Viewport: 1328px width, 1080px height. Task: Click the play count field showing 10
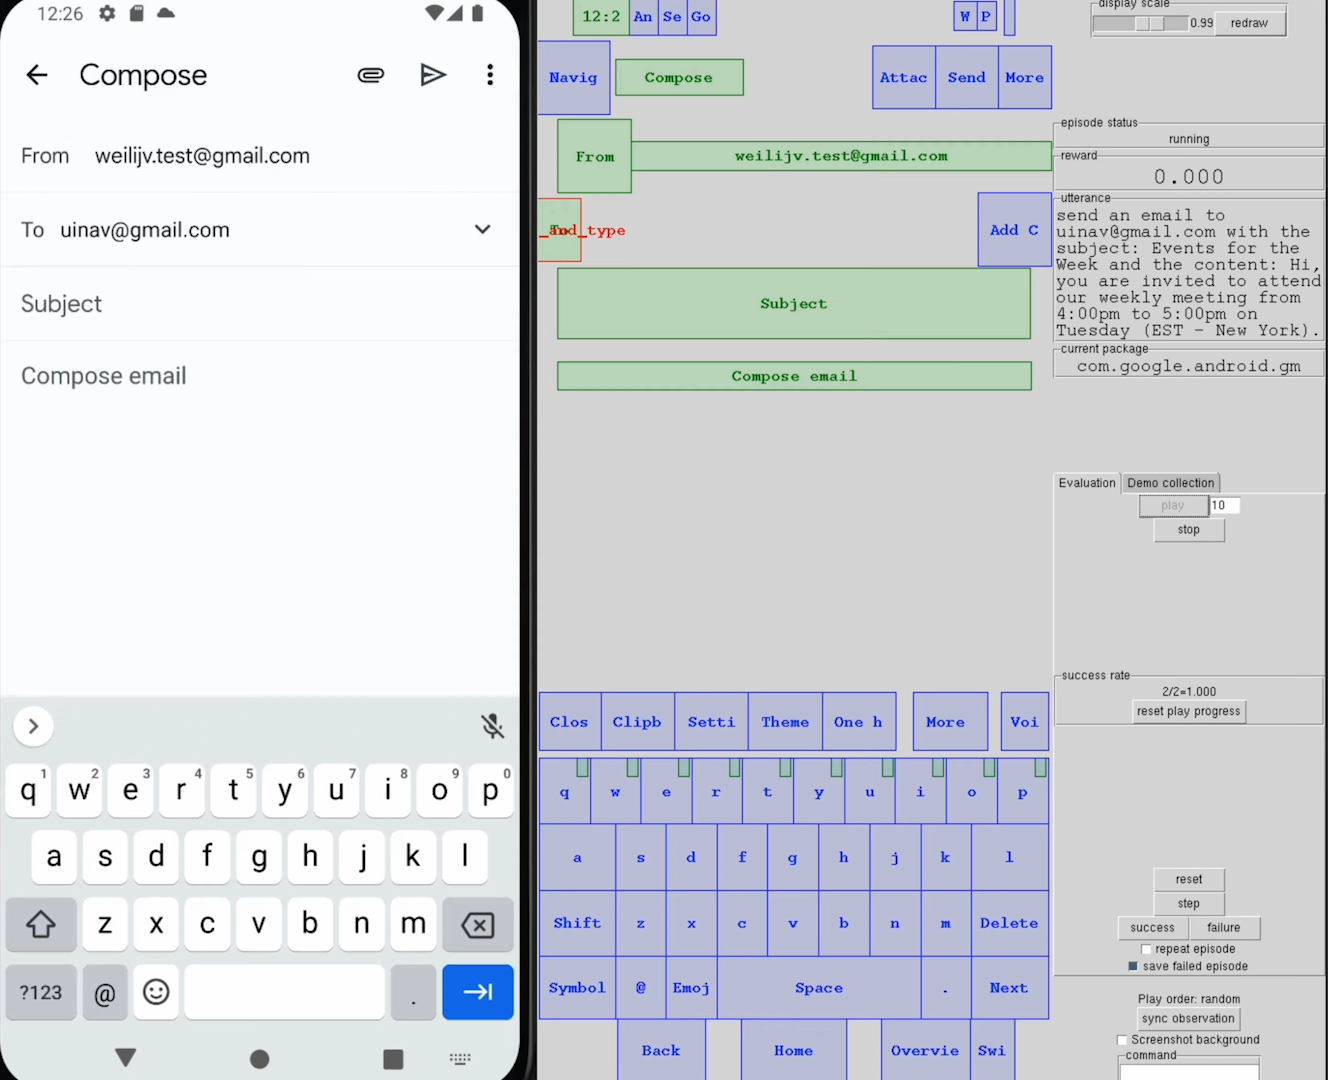pos(1224,506)
